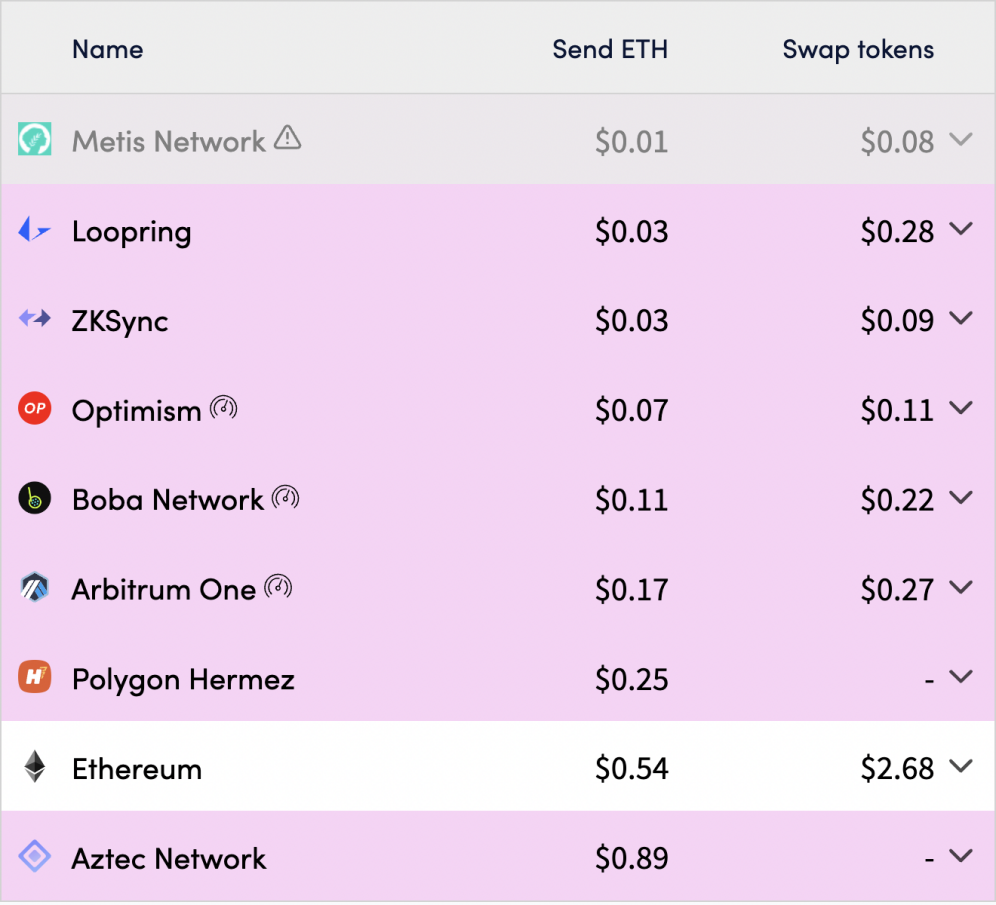The width and height of the screenshot is (996, 905).
Task: Click the Boba Network name
Action: 168,498
